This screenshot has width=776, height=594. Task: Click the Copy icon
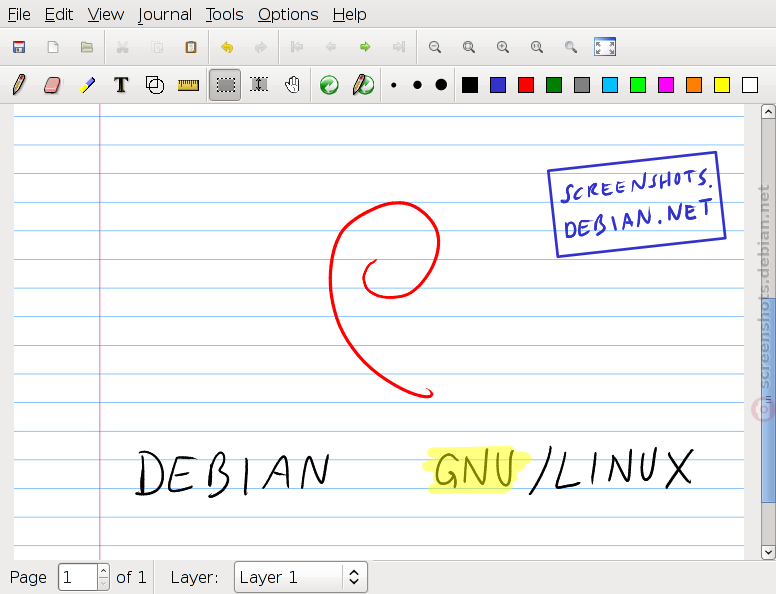click(157, 47)
